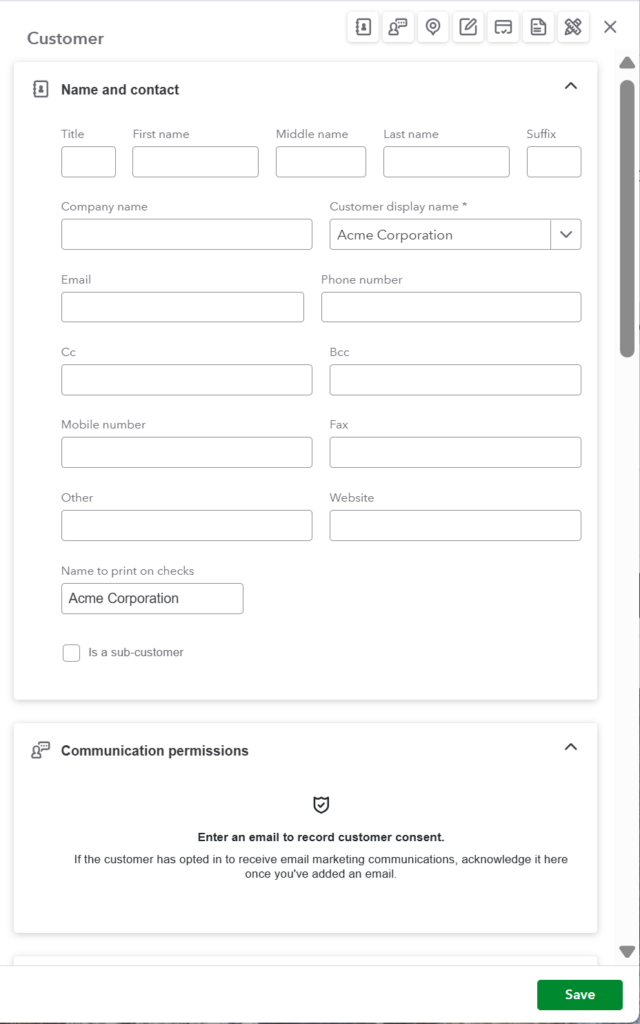The height and width of the screenshot is (1024, 640).
Task: Go to Addresses section via location pin icon
Action: 433,27
